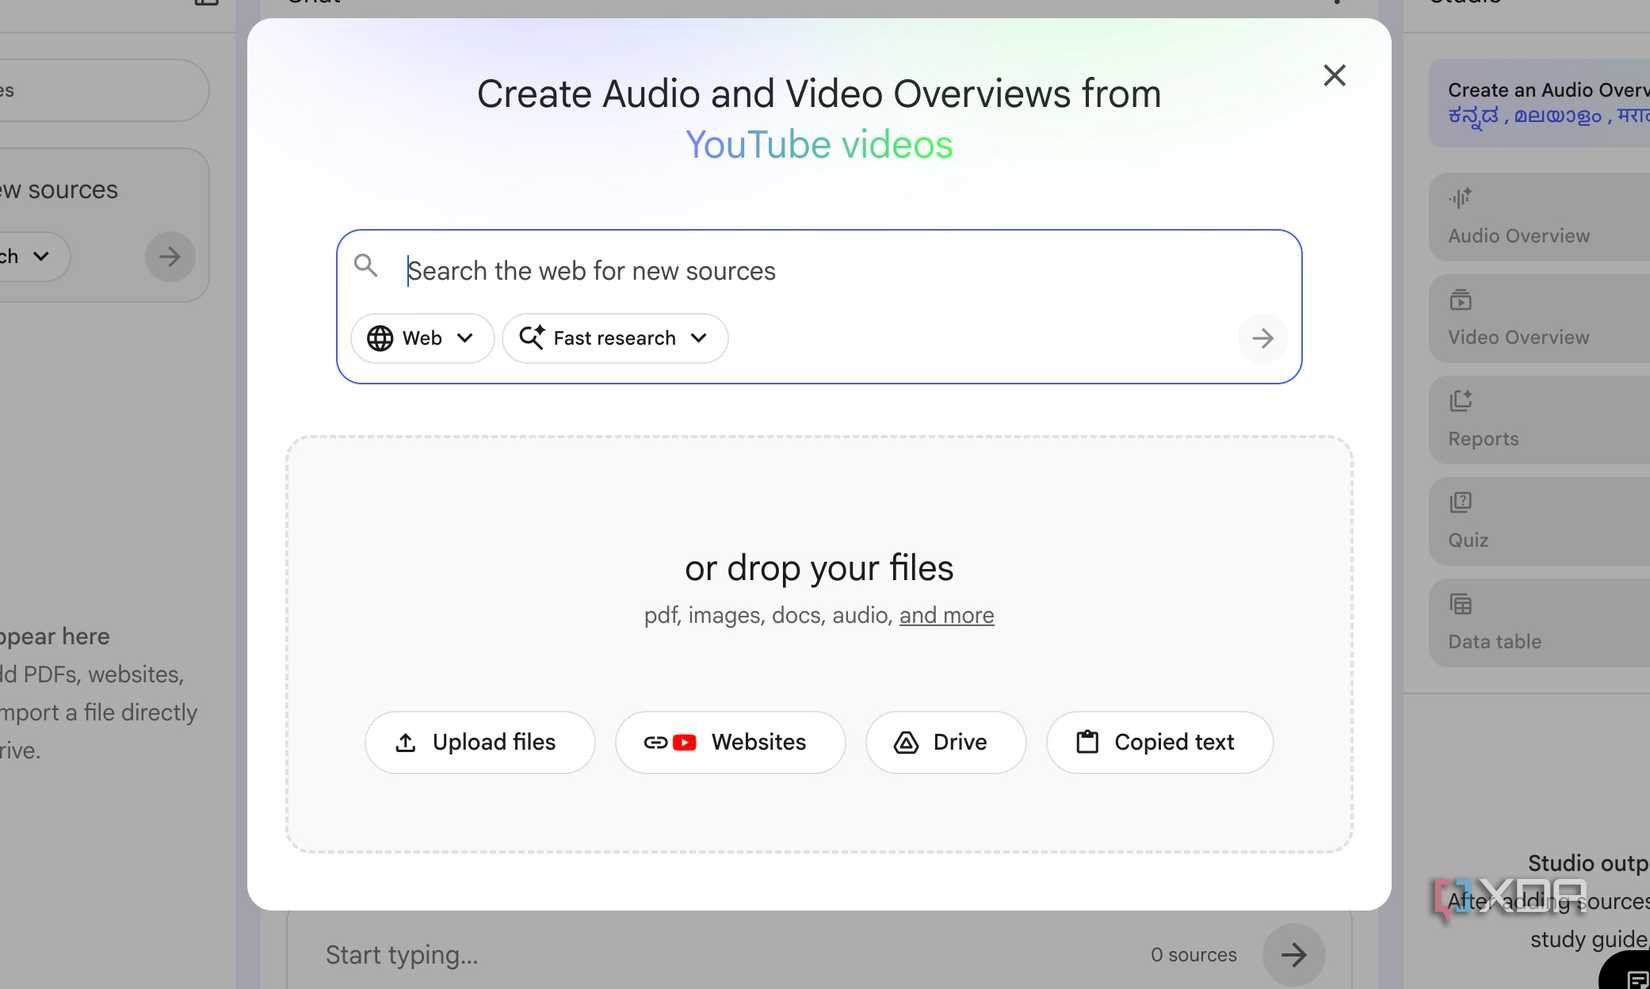This screenshot has width=1650, height=989.
Task: Click the clipboard icon on Copied text
Action: (1087, 742)
